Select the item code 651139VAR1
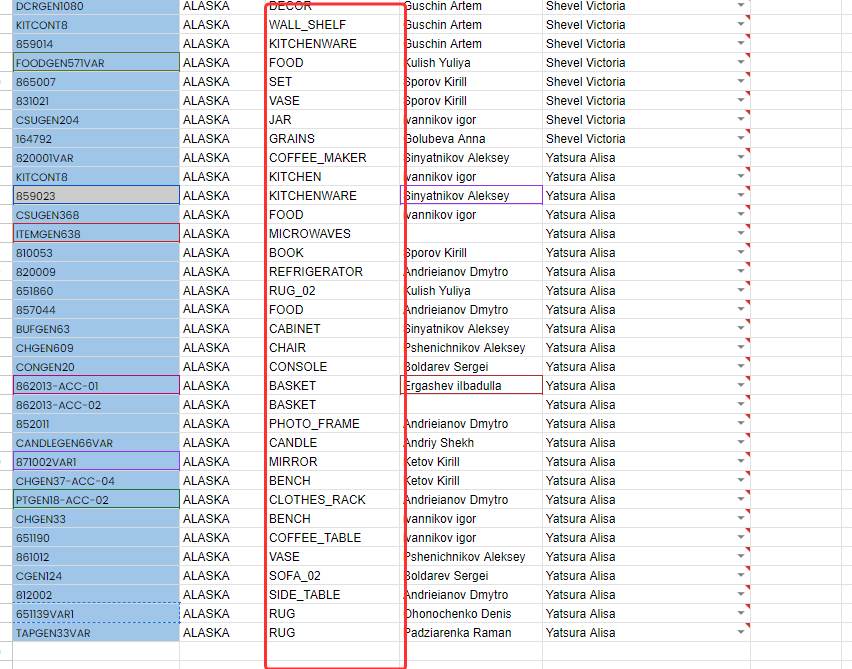 96,614
